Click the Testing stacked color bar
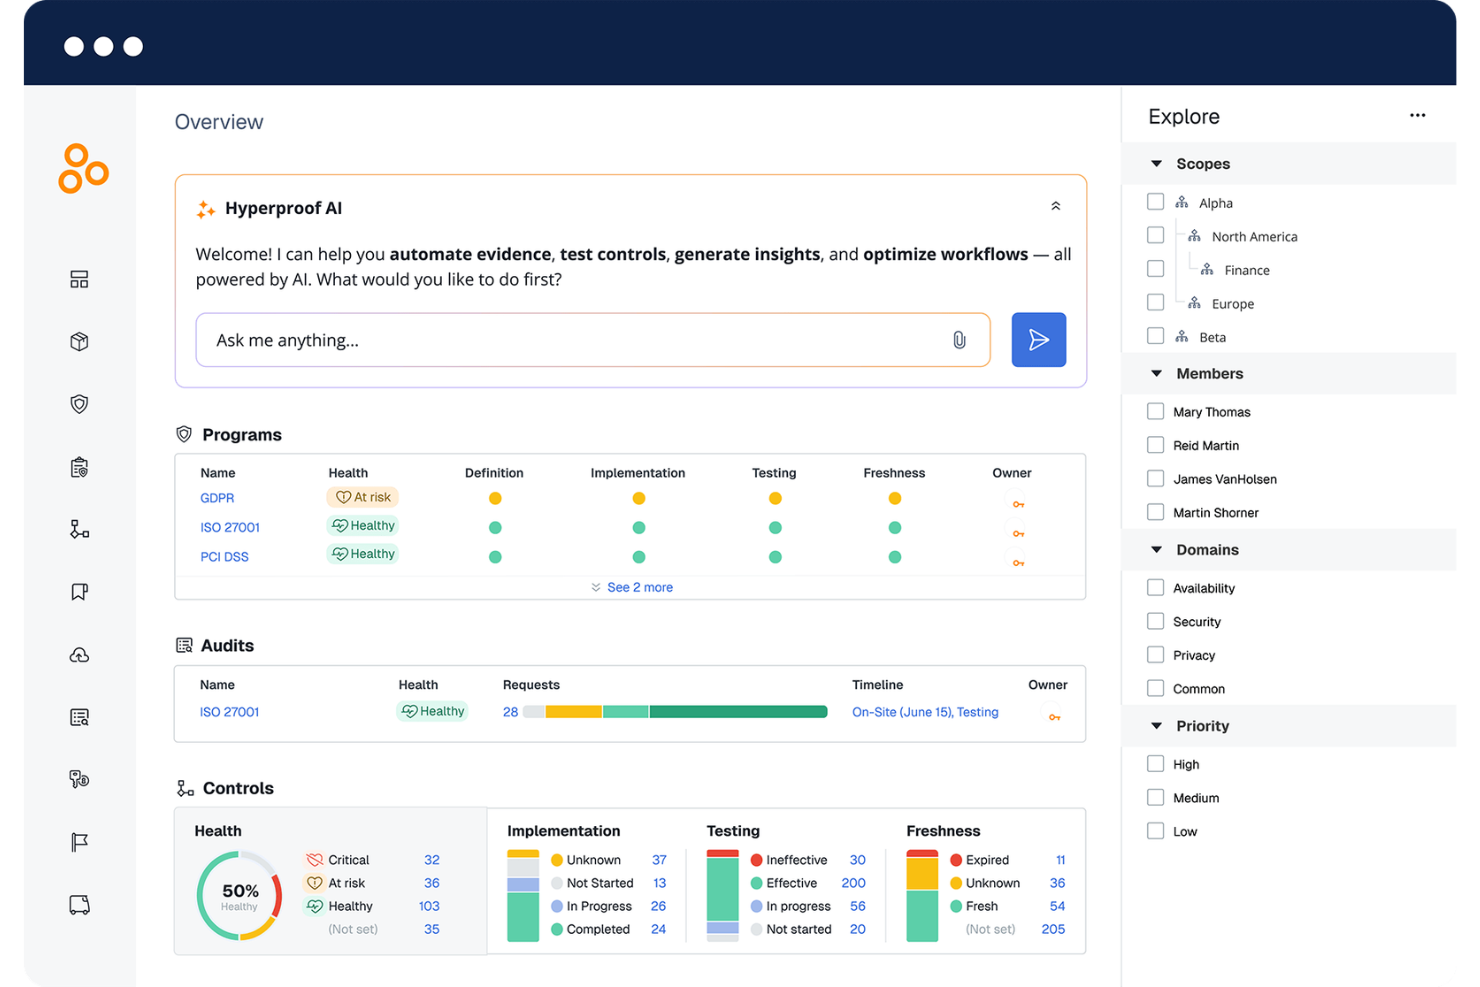The height and width of the screenshot is (987, 1480). (x=722, y=896)
